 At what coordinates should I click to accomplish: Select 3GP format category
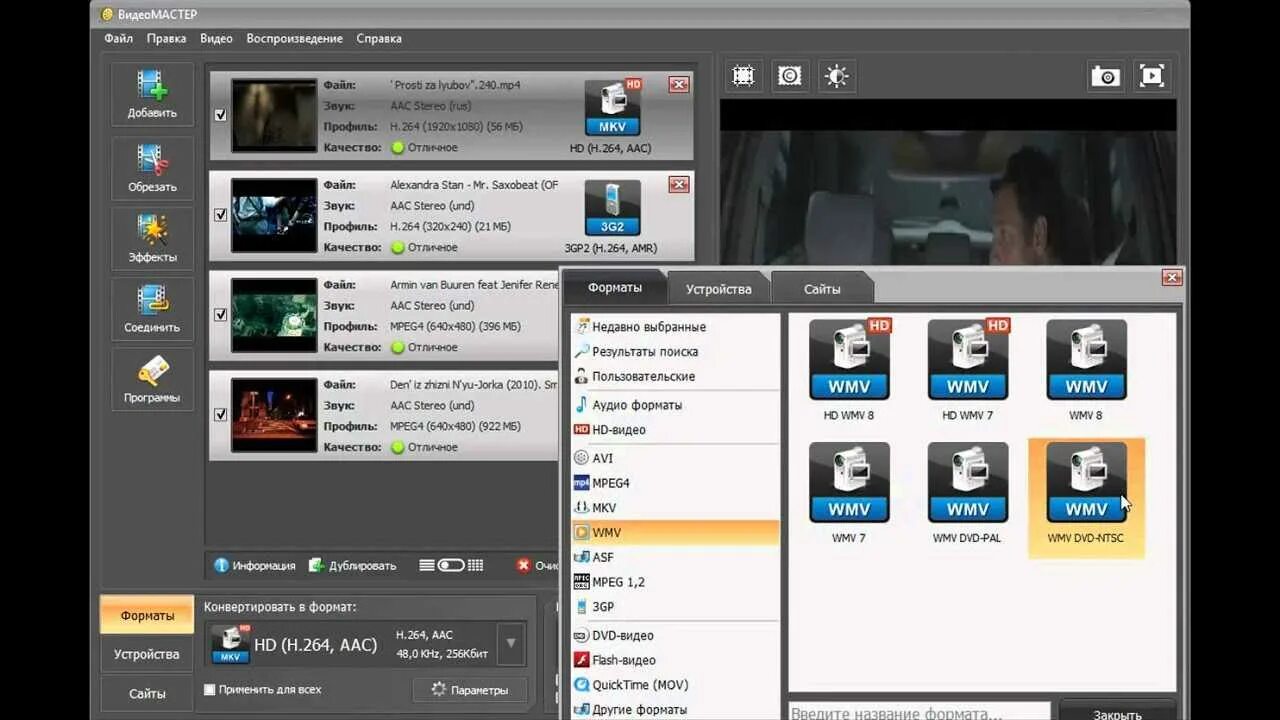675,607
